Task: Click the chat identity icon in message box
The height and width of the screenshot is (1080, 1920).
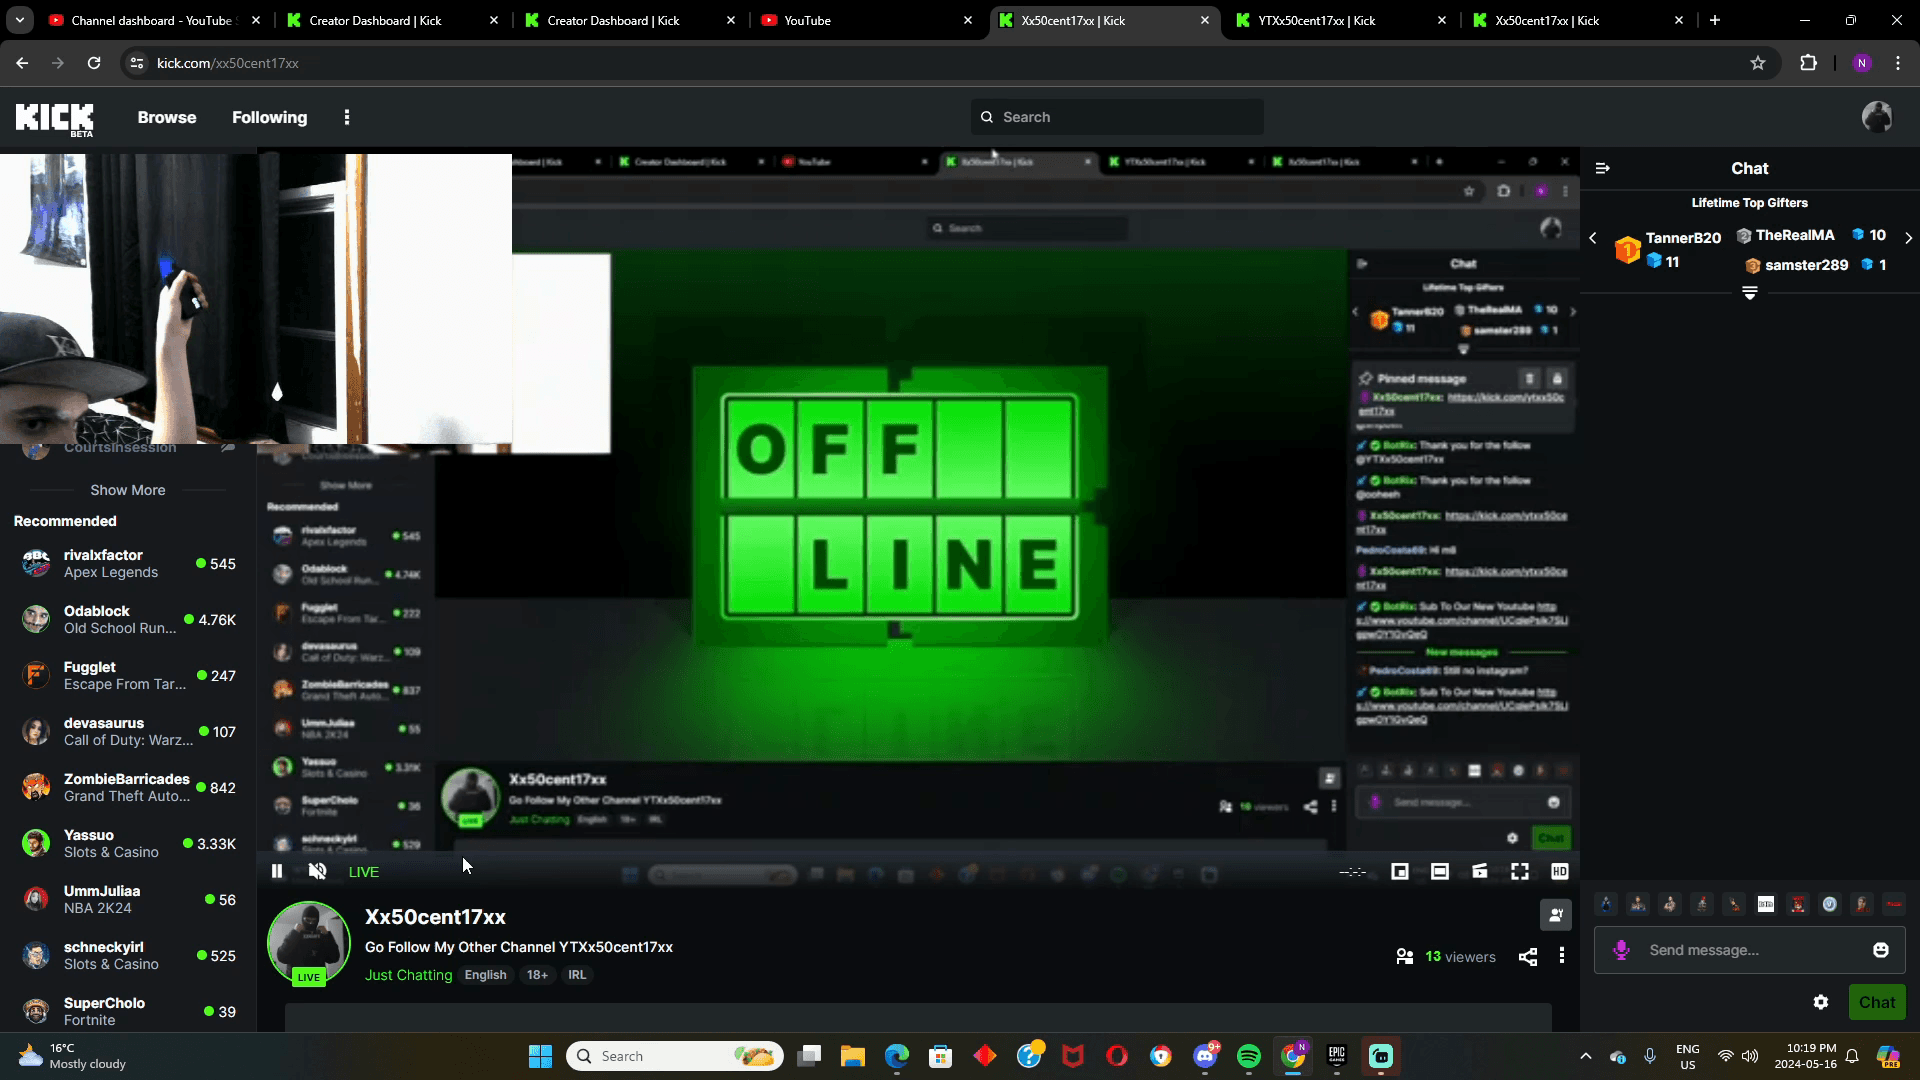Action: [x=1621, y=950]
